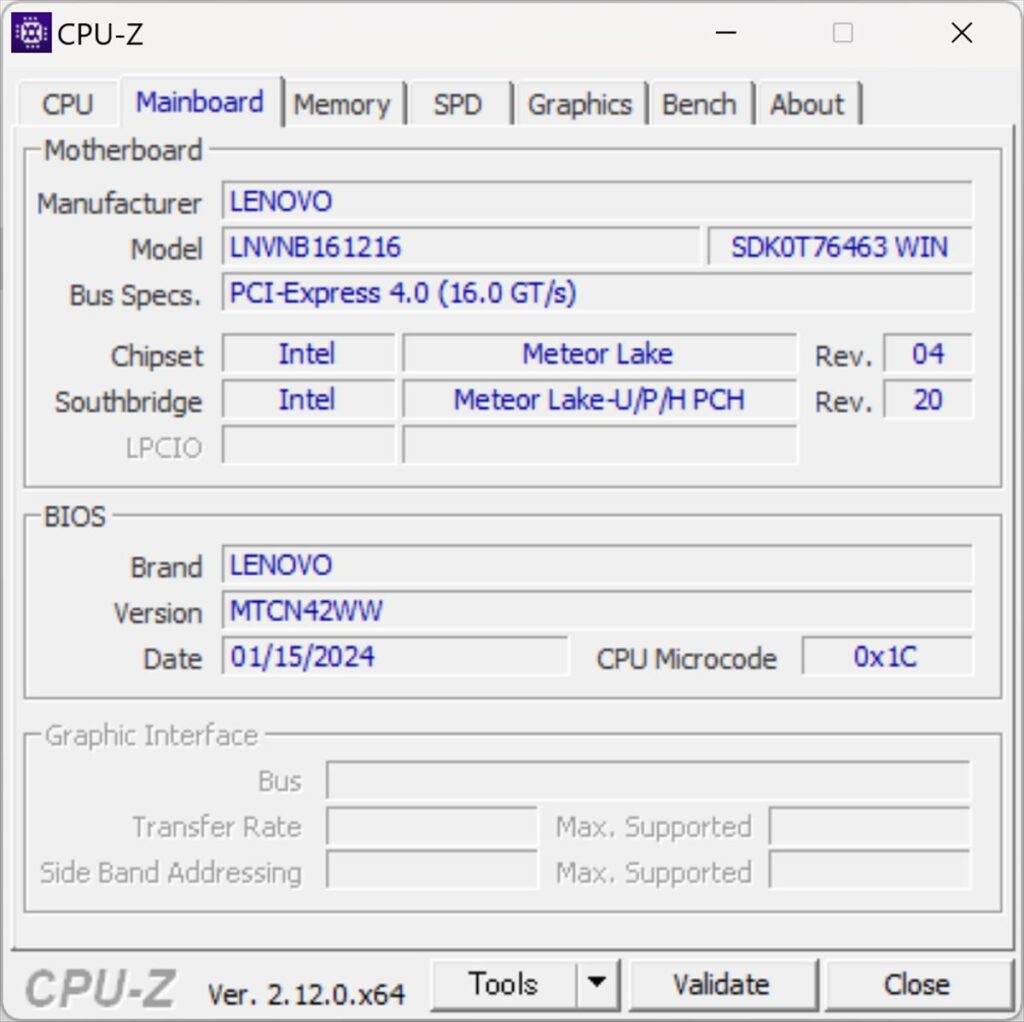Image resolution: width=1024 pixels, height=1022 pixels.
Task: Click the Meteor Lake-U/P/H PCH field
Action: click(599, 400)
